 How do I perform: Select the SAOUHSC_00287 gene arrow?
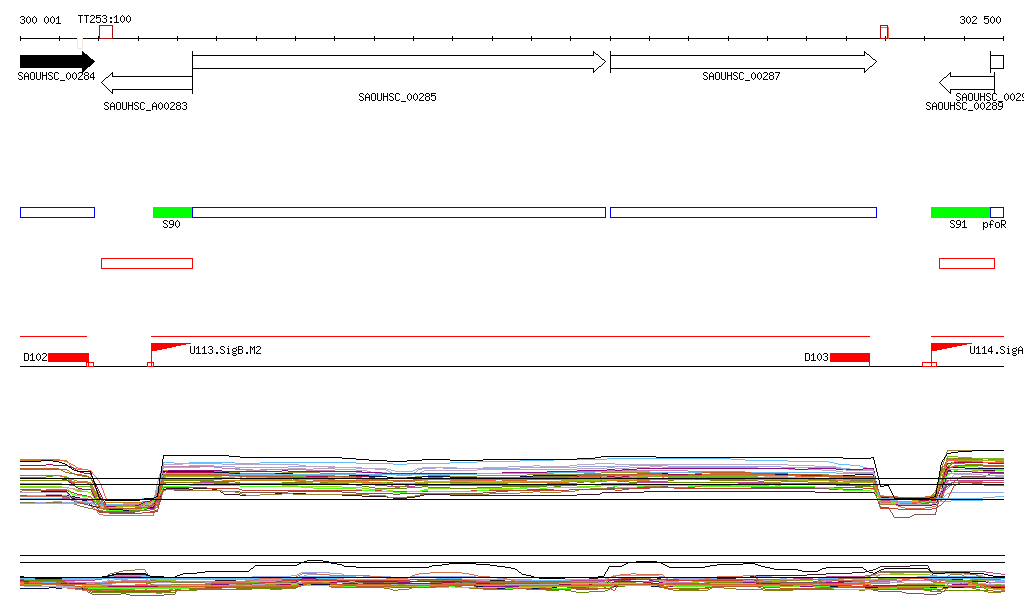pyautogui.click(x=742, y=62)
